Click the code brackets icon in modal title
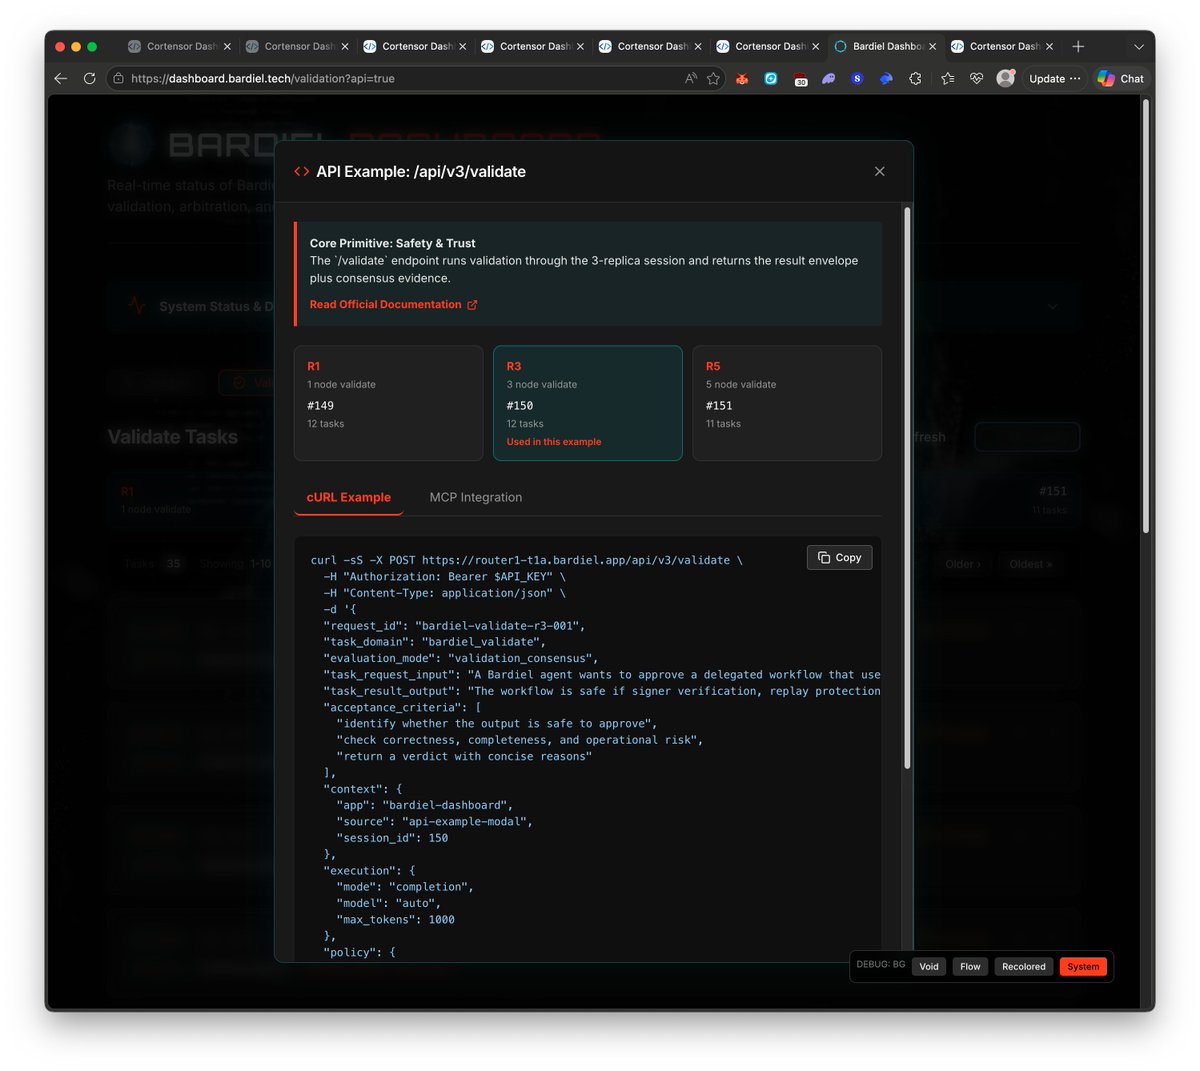This screenshot has height=1071, width=1200. click(x=301, y=171)
